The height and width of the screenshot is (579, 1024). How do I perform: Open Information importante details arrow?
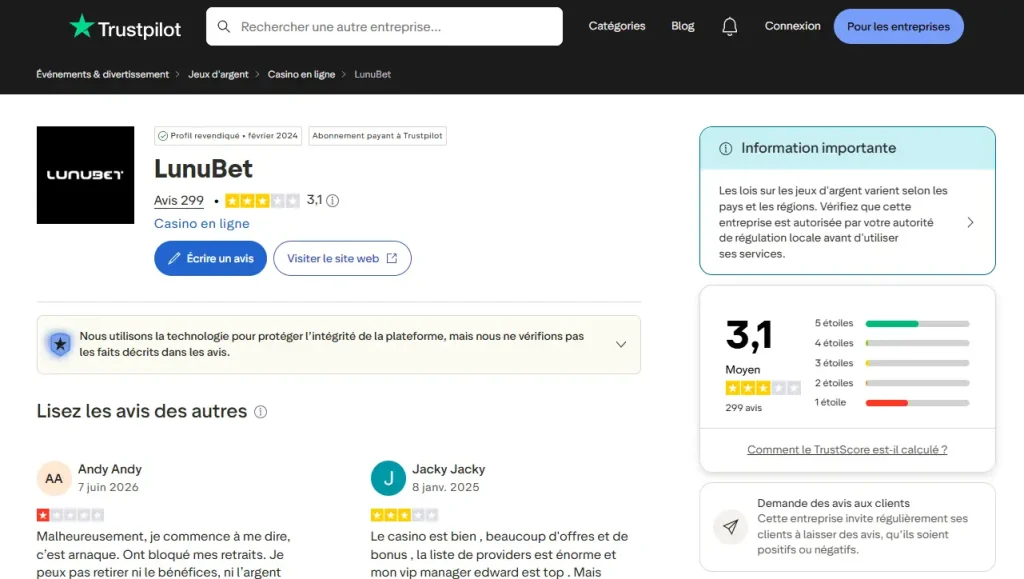[x=970, y=223]
